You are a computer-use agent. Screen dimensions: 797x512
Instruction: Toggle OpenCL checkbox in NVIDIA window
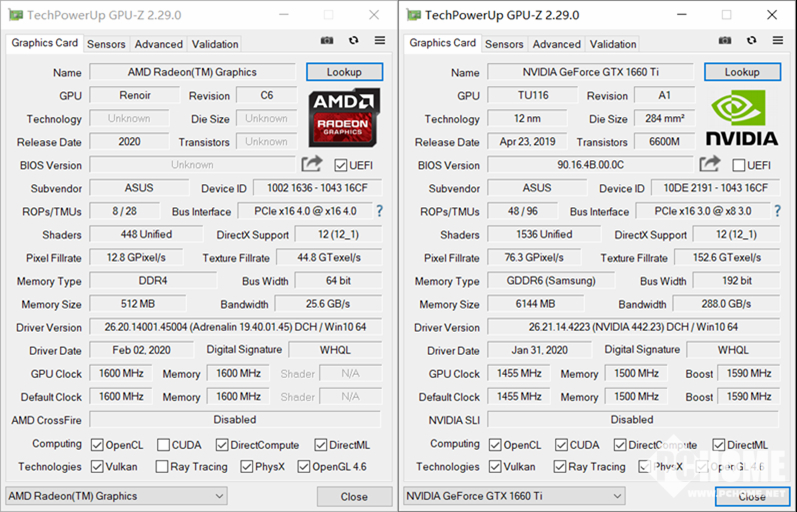point(495,445)
